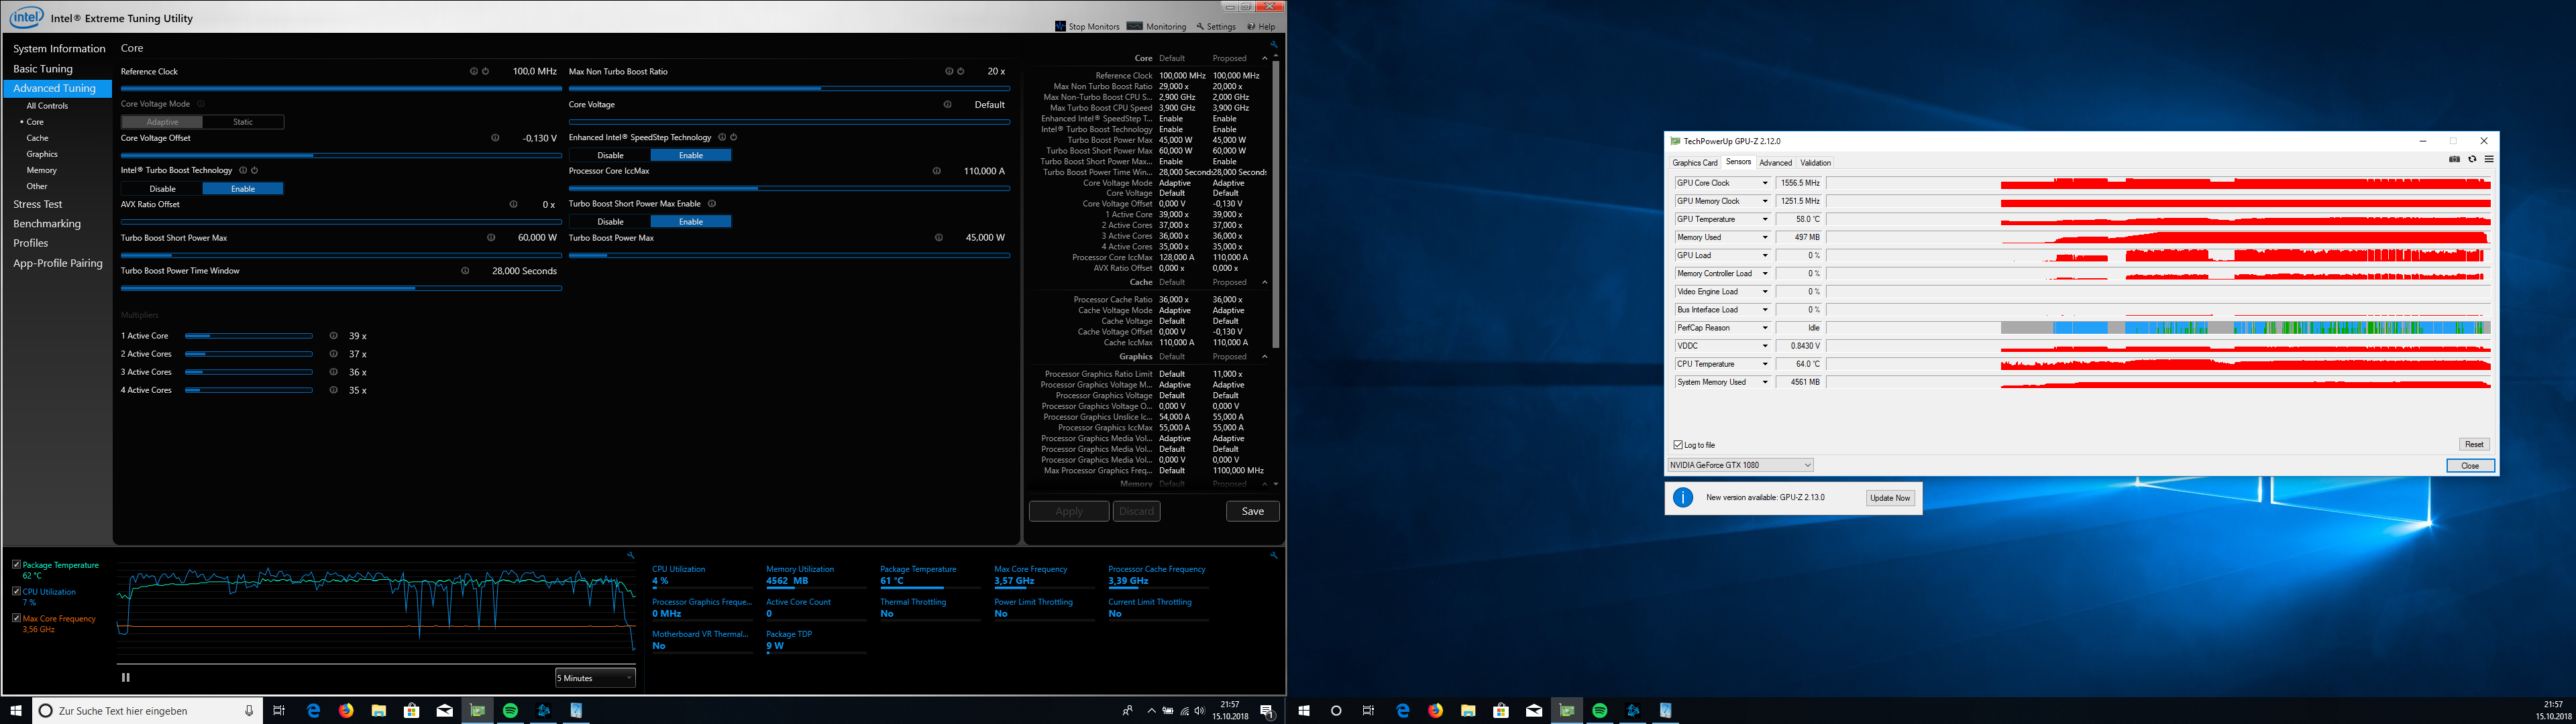
Task: Open the GPU-Z hamburger menu icon
Action: click(x=2489, y=159)
